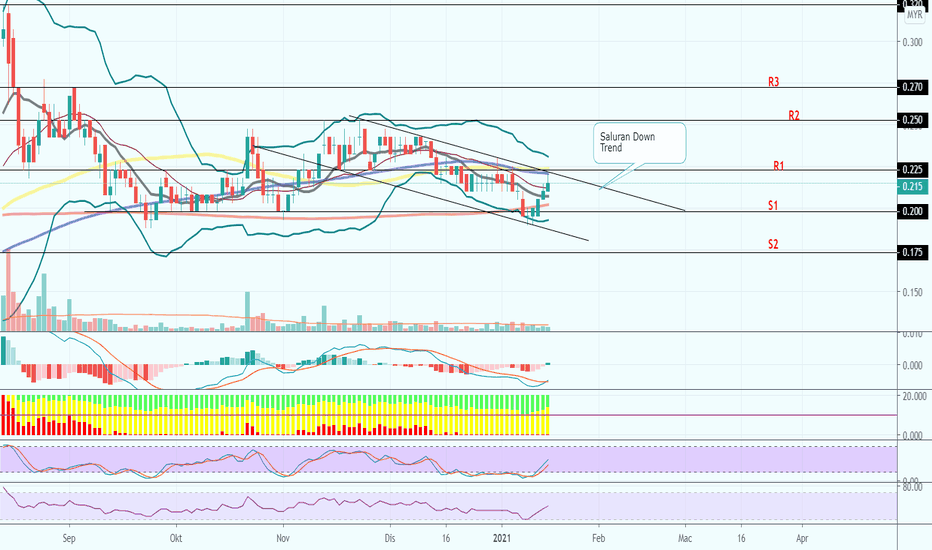This screenshot has height=550, width=932.
Task: Click the Mac date label
Action: tap(685, 538)
